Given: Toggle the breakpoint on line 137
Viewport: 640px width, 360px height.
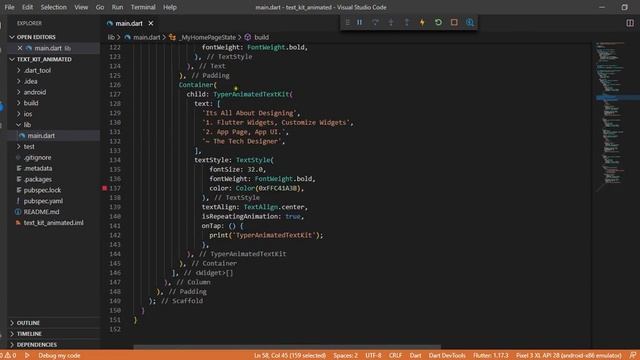Looking at the screenshot, I should pos(104,188).
